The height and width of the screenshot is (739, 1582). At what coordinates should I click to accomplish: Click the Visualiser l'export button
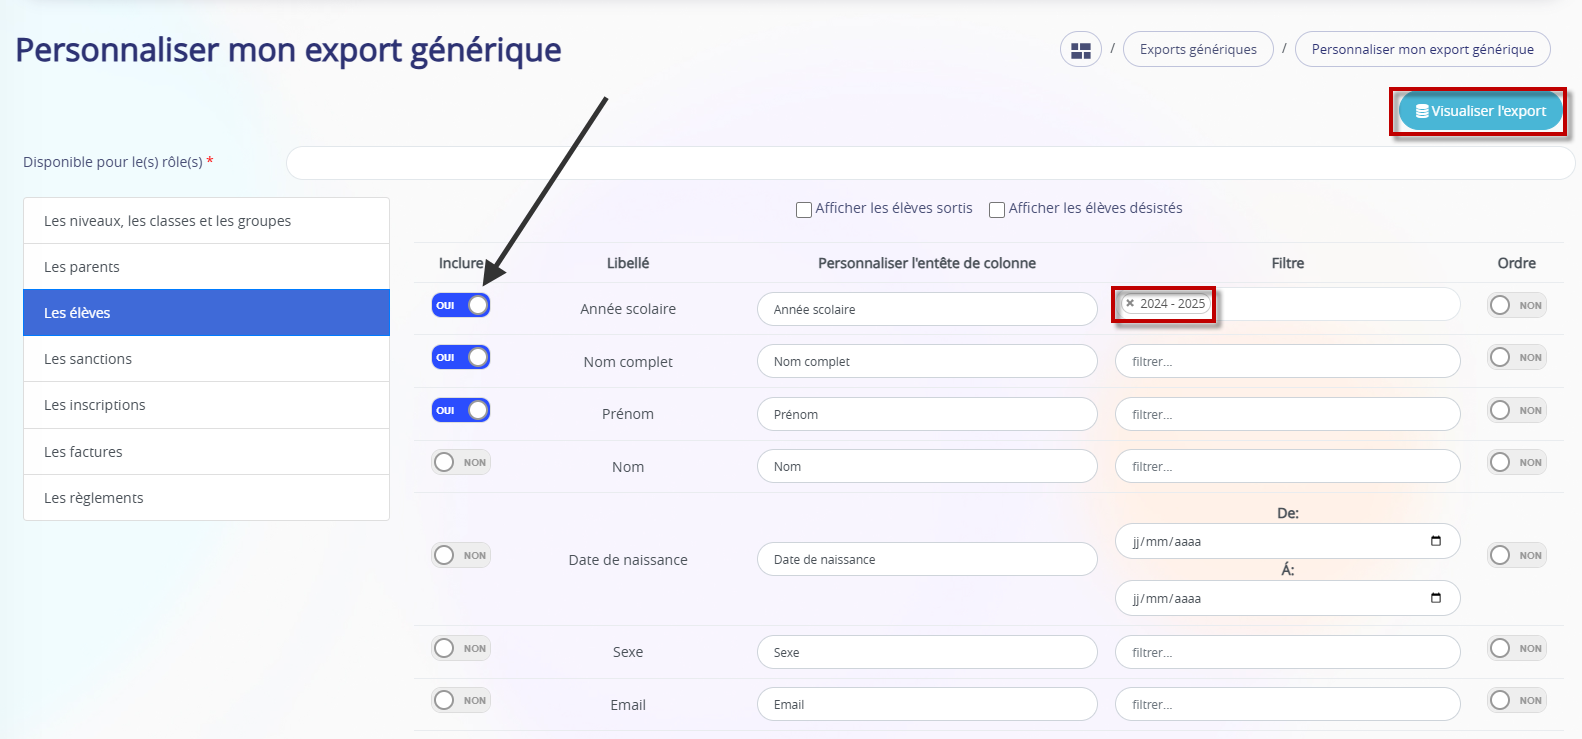[x=1480, y=111]
